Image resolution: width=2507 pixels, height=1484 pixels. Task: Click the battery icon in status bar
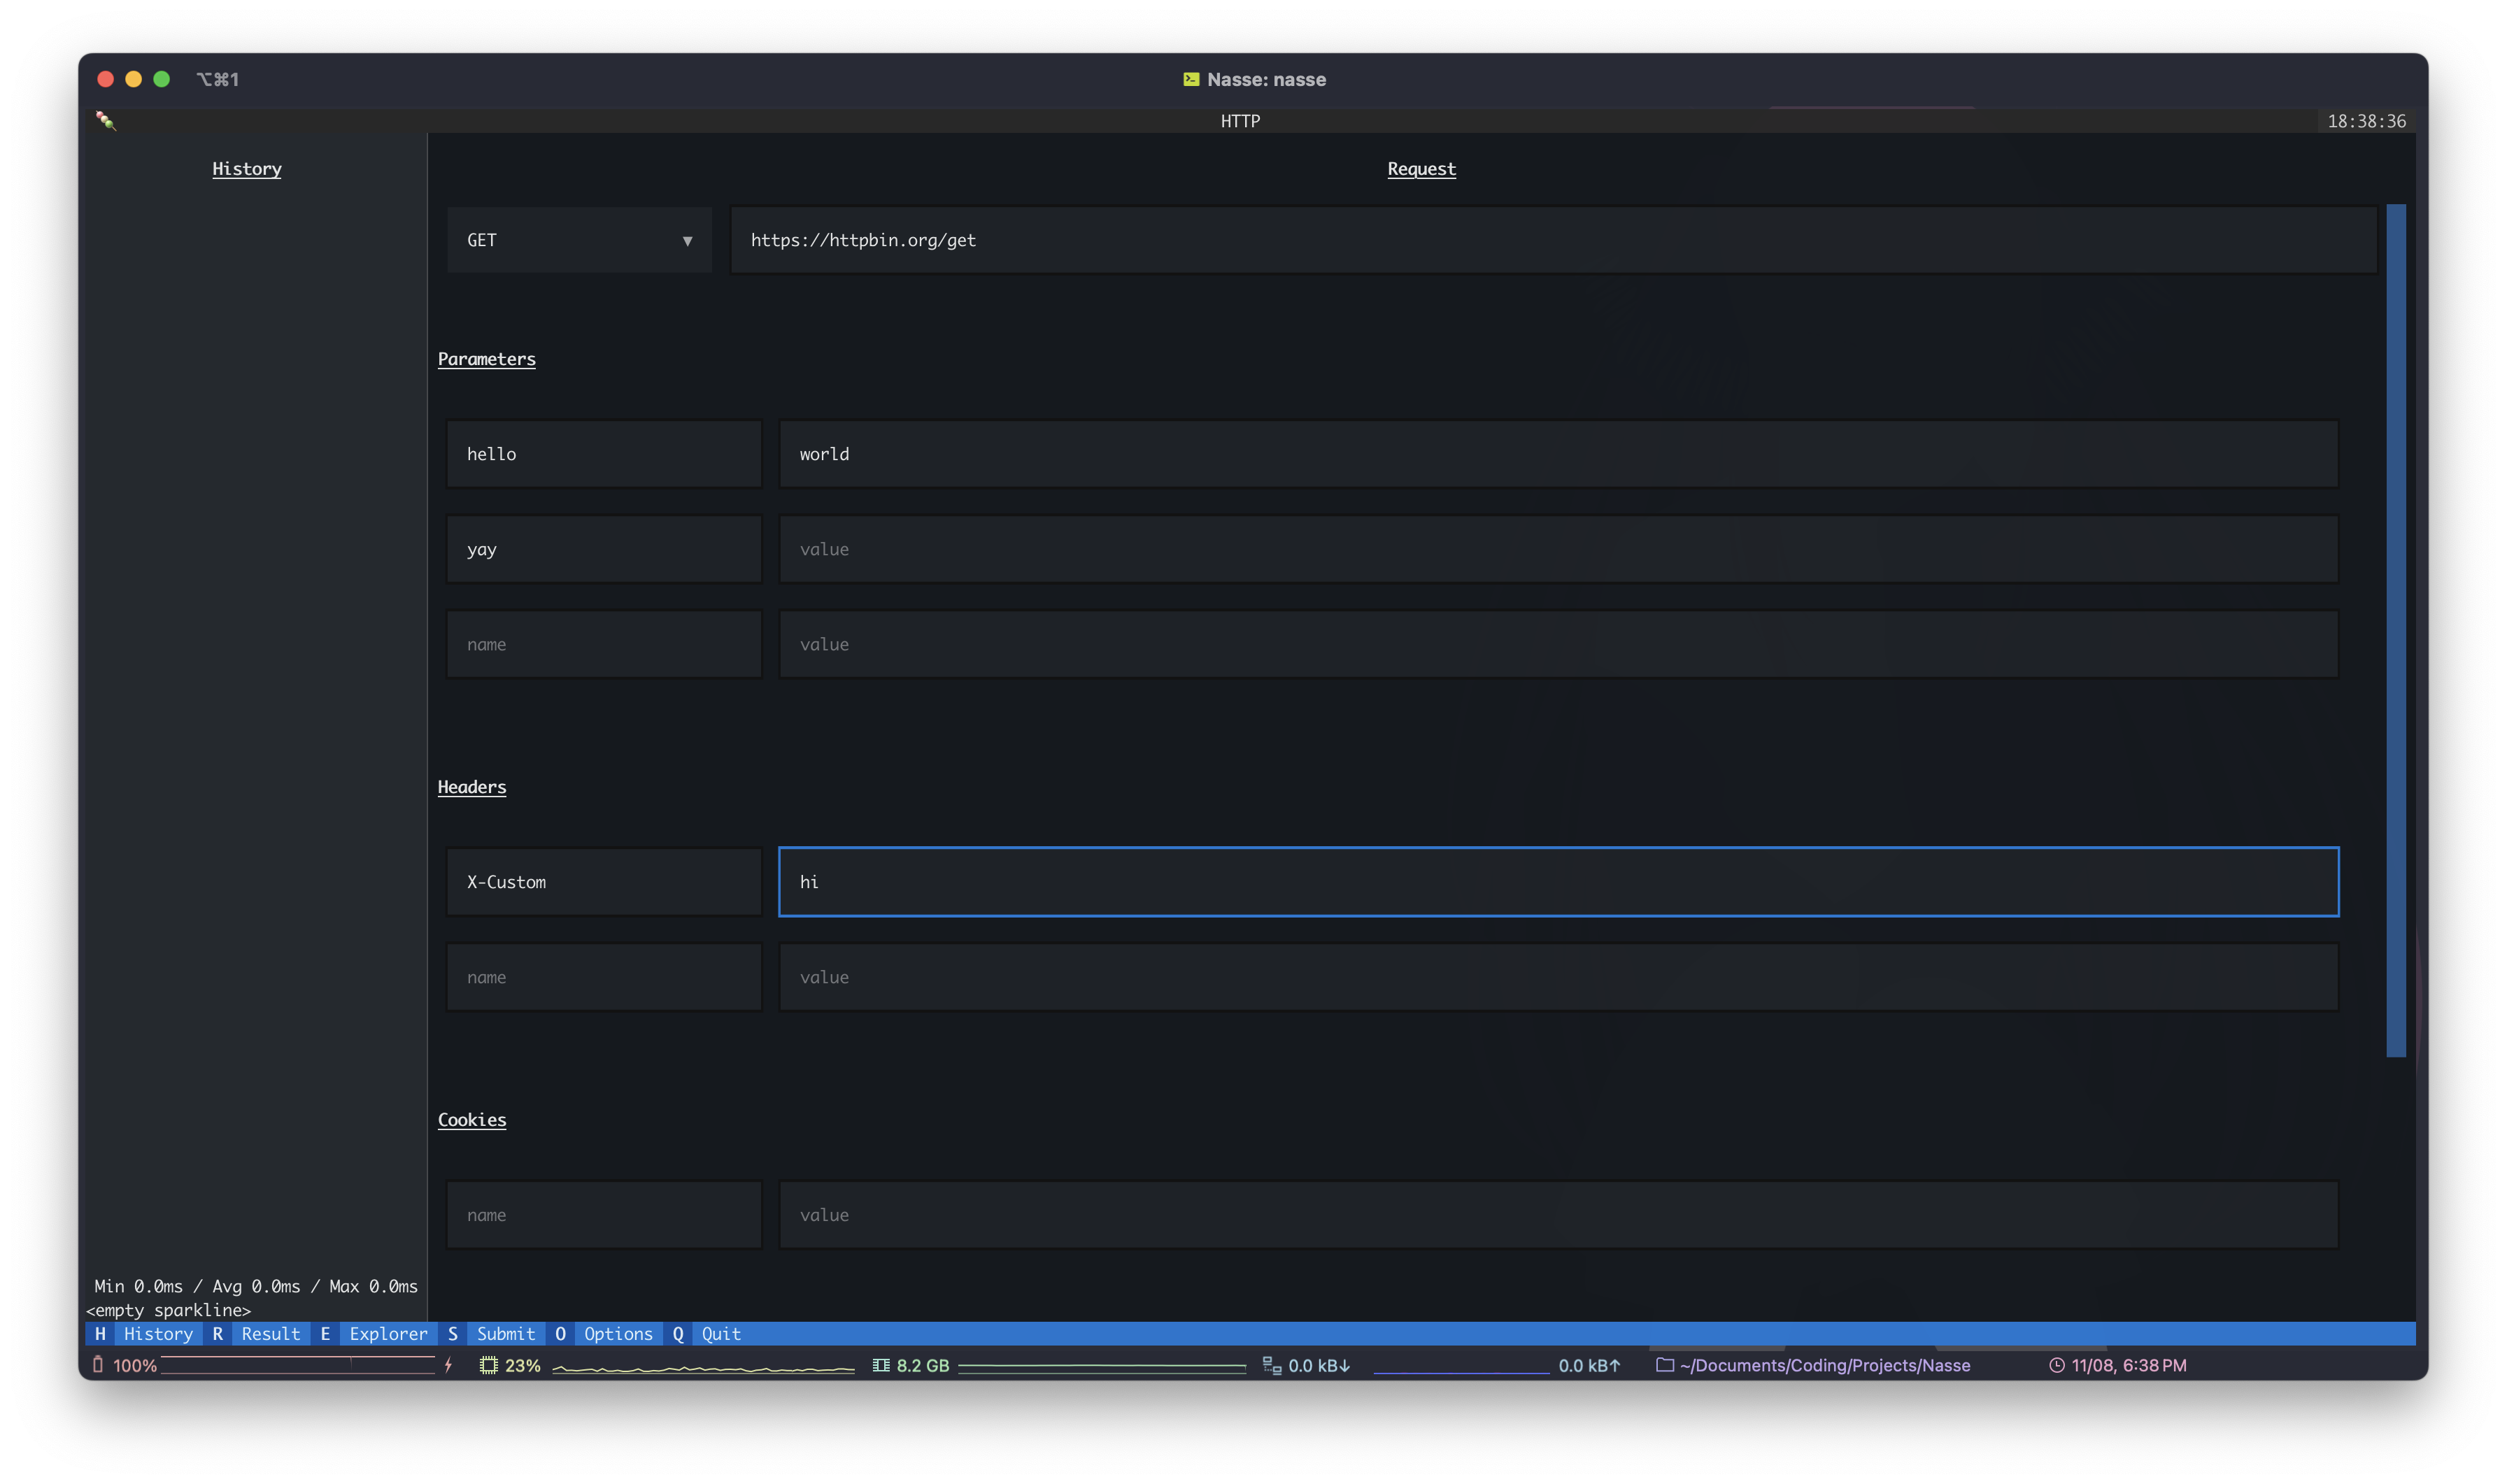click(x=98, y=1365)
